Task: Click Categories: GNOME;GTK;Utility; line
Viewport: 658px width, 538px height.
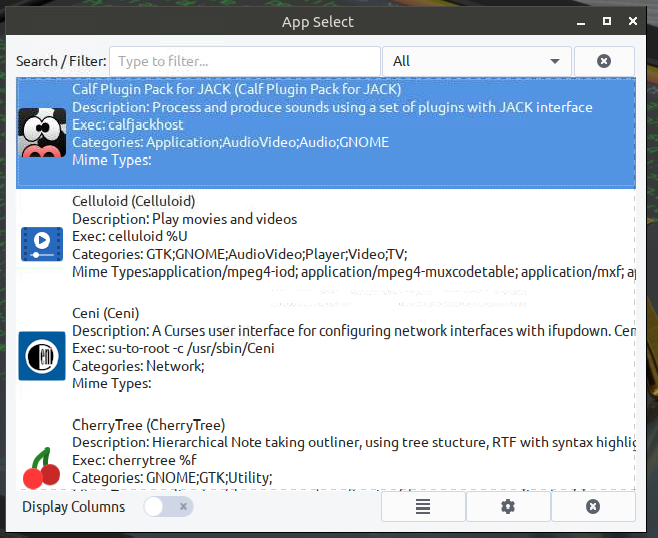Action: (x=172, y=478)
